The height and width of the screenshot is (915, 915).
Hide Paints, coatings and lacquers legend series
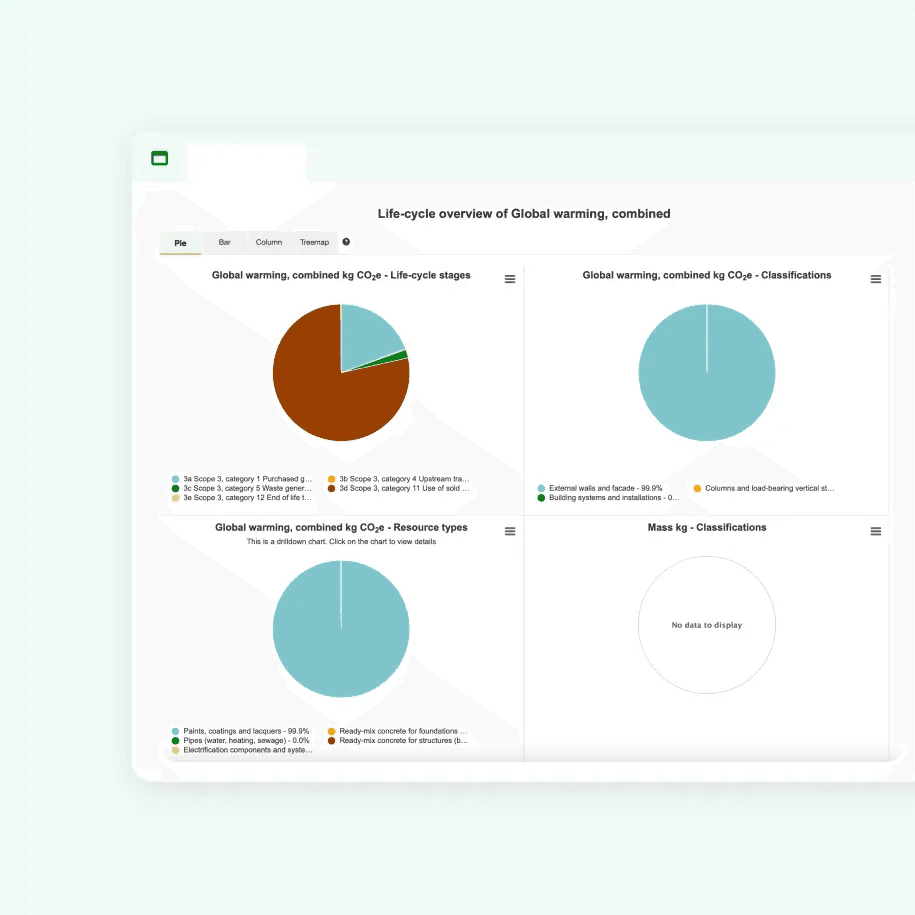coord(245,731)
